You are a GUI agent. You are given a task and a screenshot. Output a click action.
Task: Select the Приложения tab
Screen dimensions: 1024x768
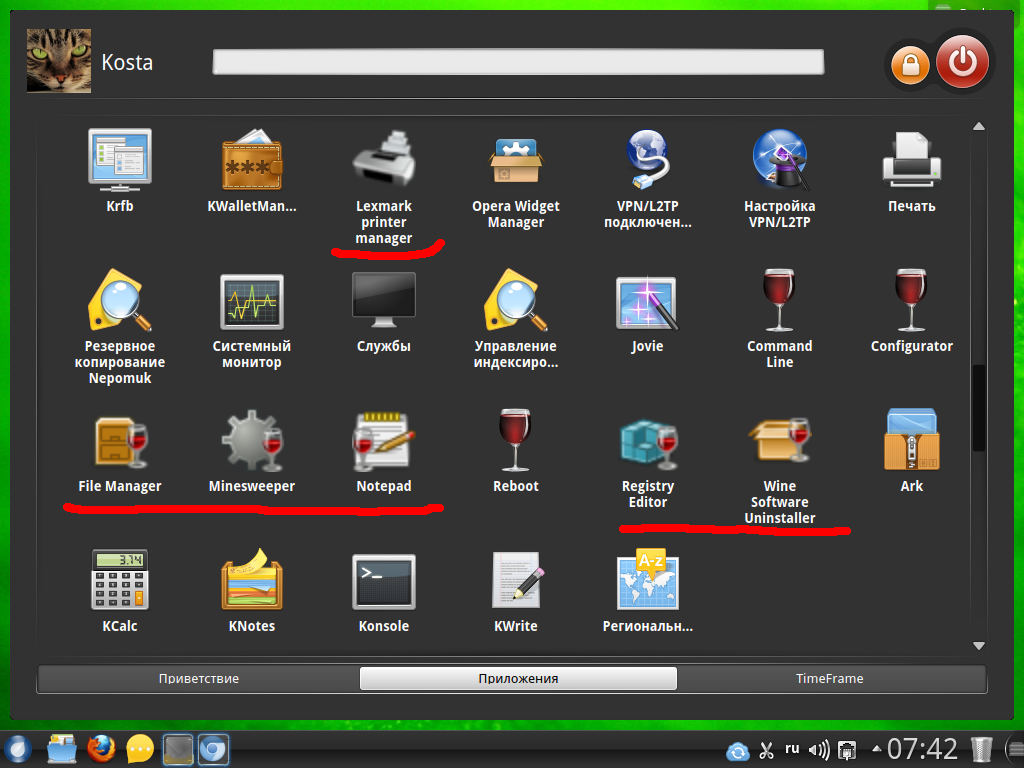[x=518, y=679]
